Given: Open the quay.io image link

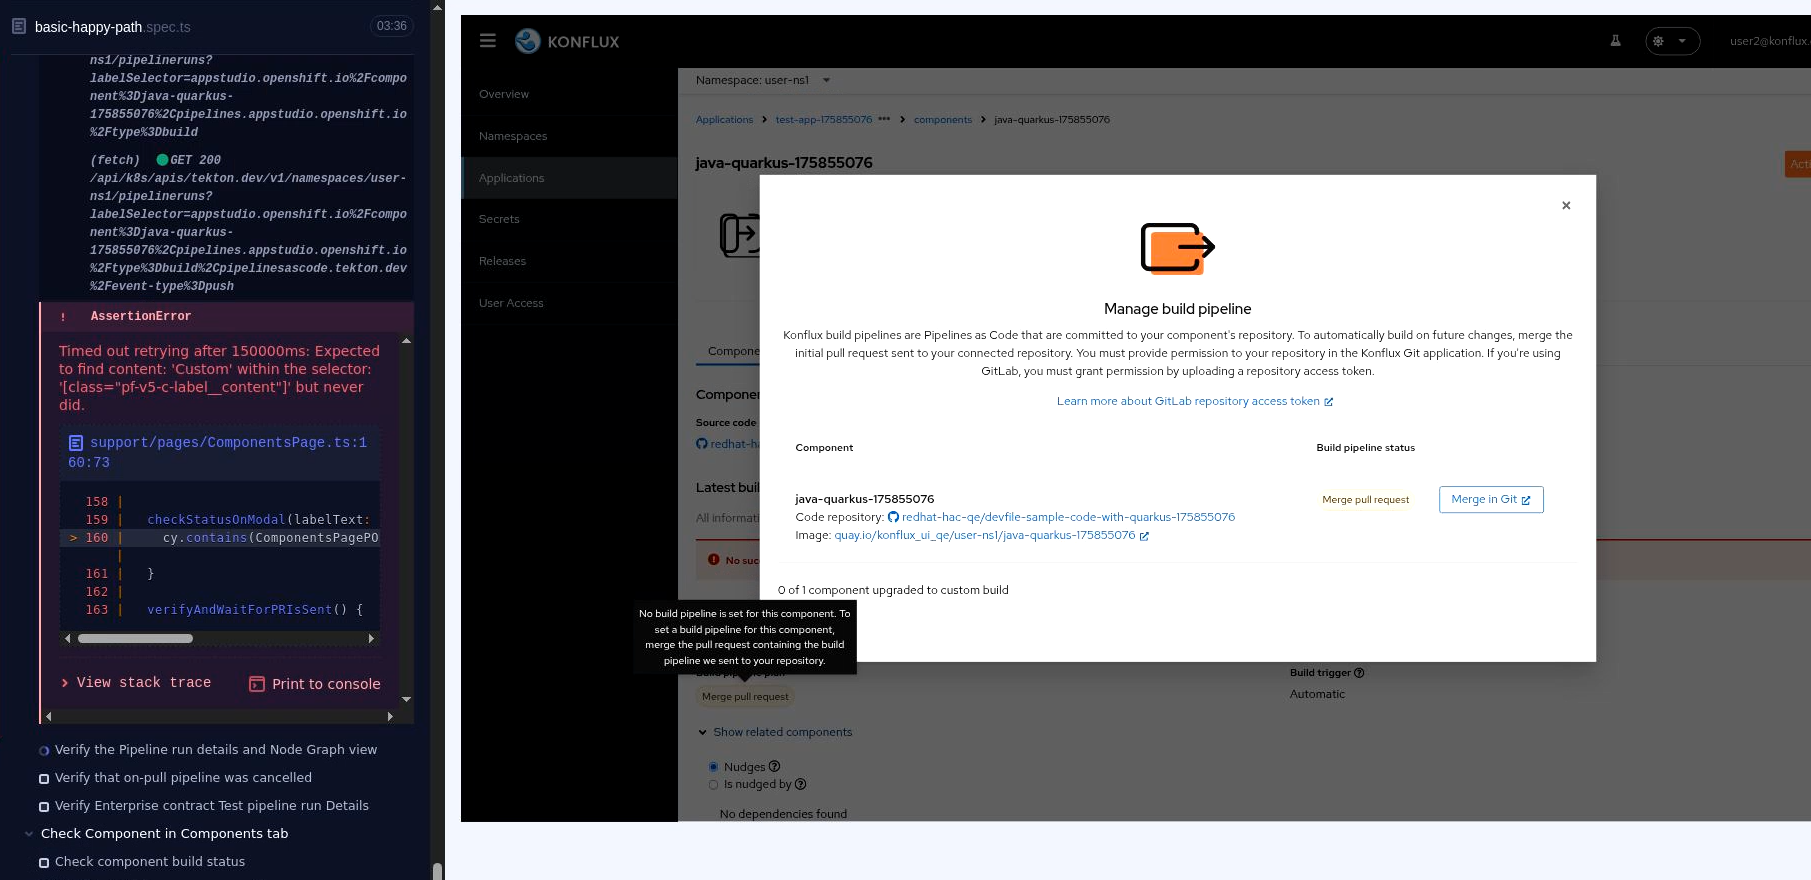Looking at the screenshot, I should (985, 535).
